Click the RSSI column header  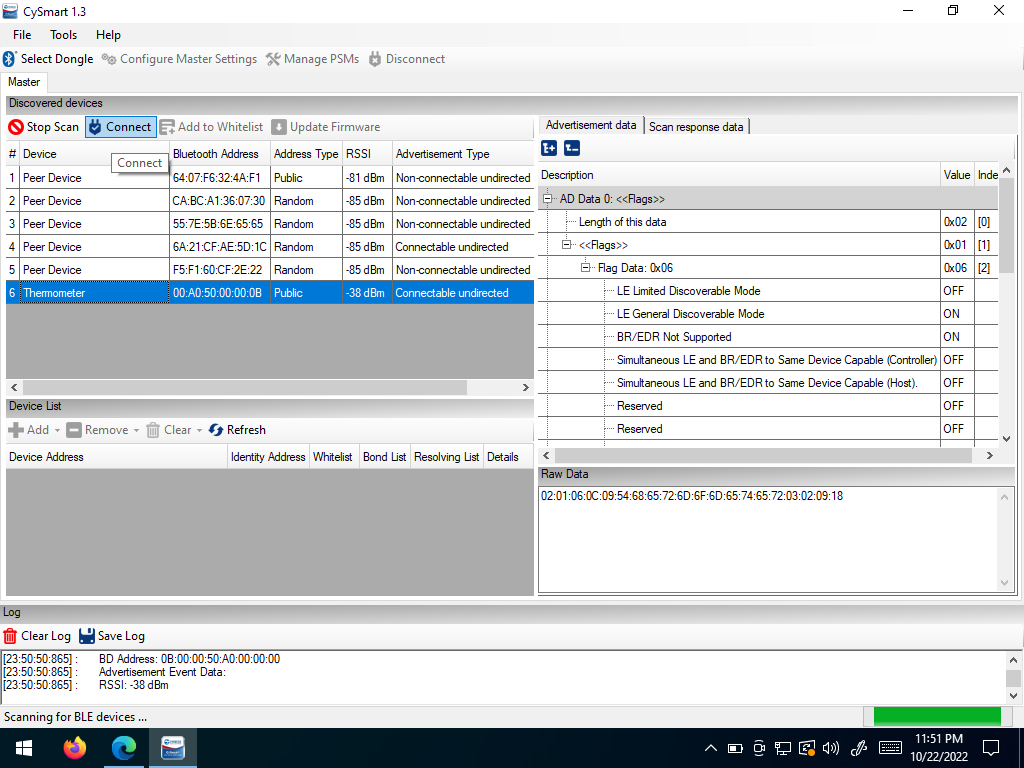pos(367,154)
